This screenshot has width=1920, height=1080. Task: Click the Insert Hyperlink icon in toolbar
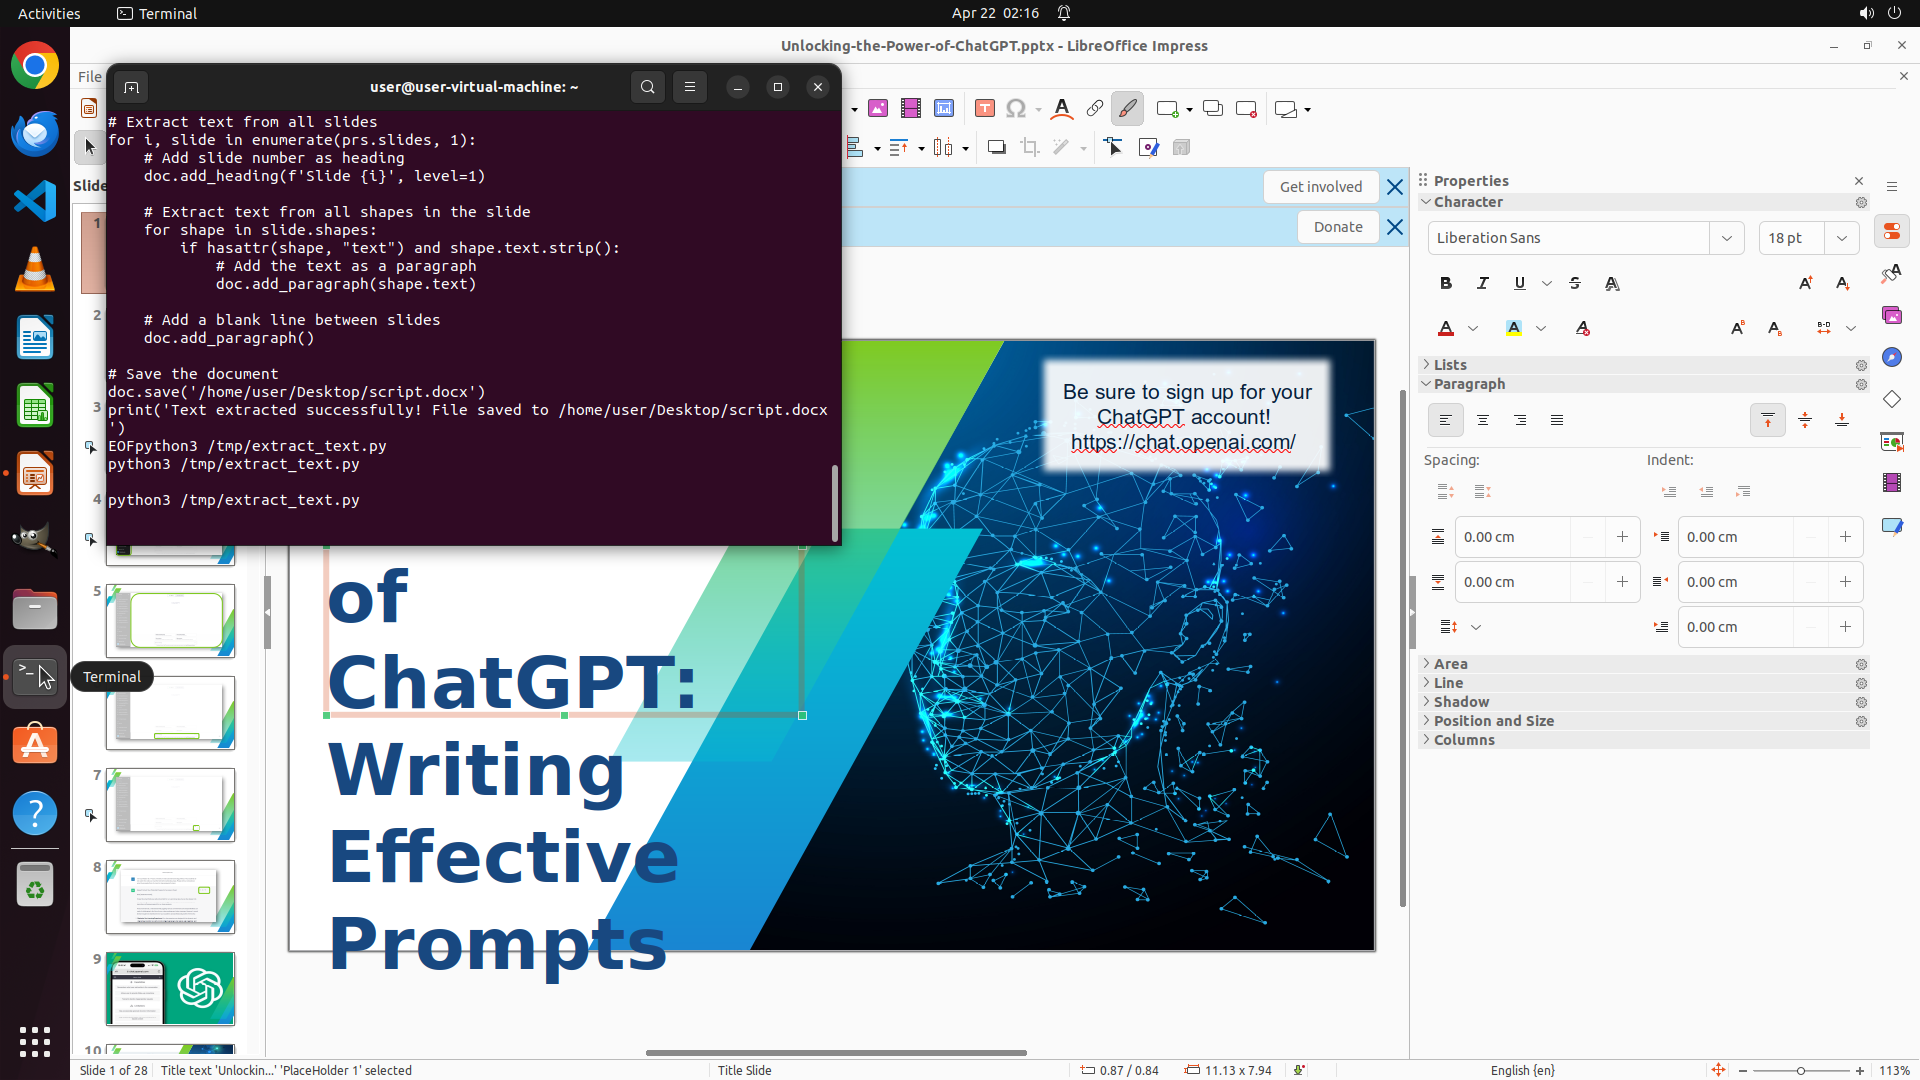tap(1095, 109)
